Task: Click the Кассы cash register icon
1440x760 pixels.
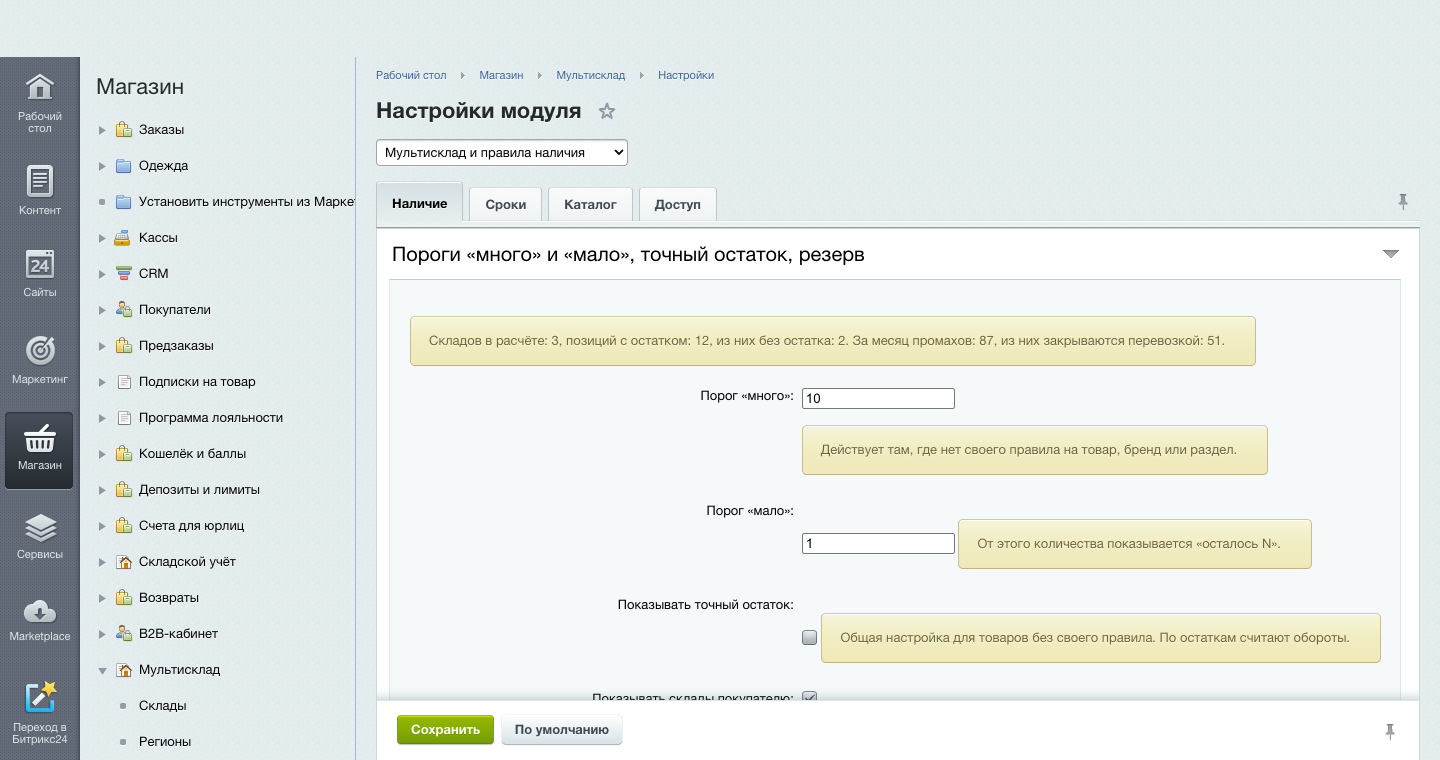Action: click(x=123, y=238)
